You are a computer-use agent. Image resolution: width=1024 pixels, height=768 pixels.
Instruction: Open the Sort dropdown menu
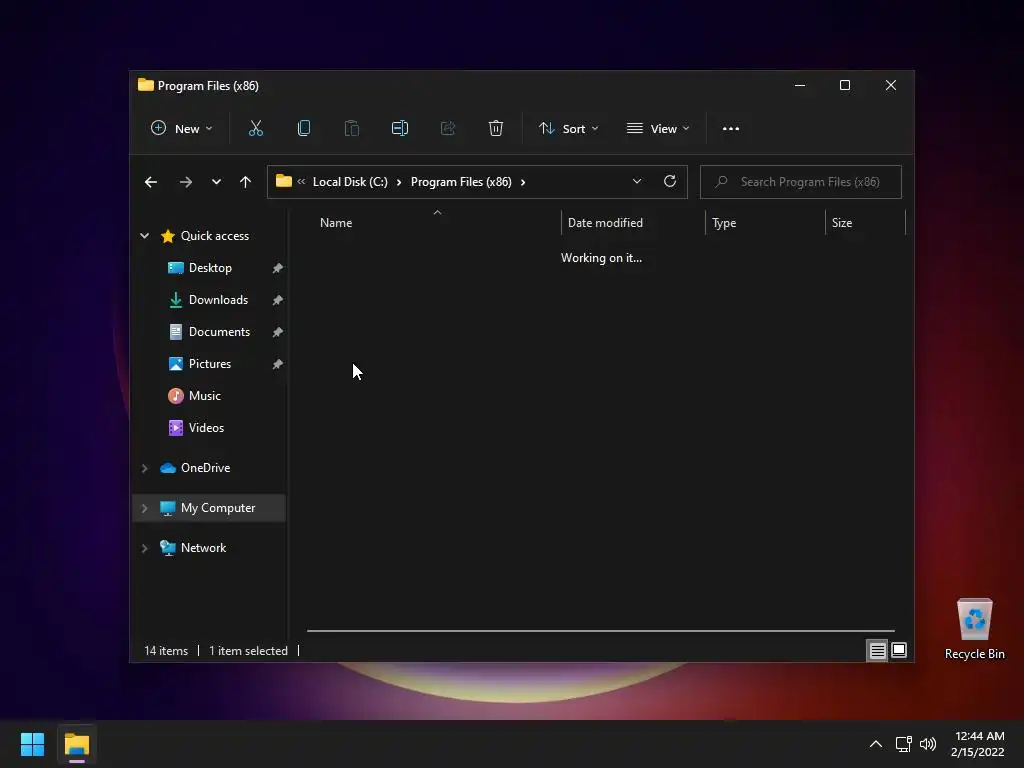click(569, 129)
